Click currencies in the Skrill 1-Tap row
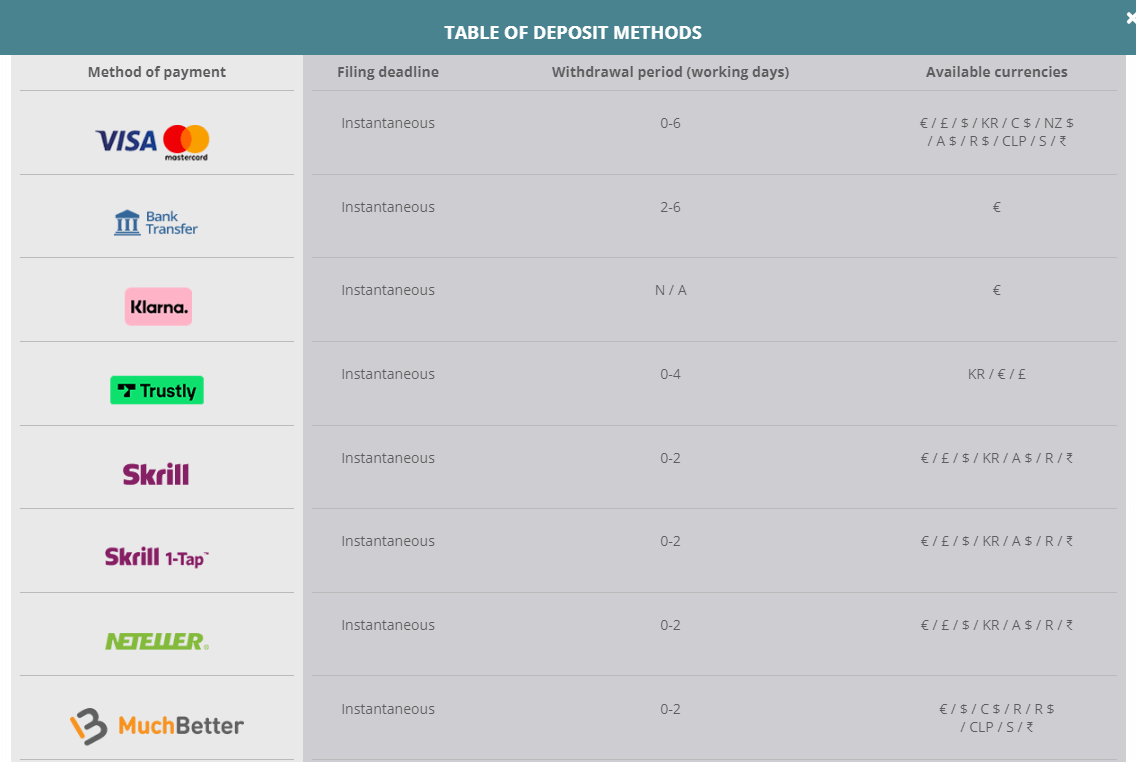Image resolution: width=1136 pixels, height=762 pixels. point(996,541)
